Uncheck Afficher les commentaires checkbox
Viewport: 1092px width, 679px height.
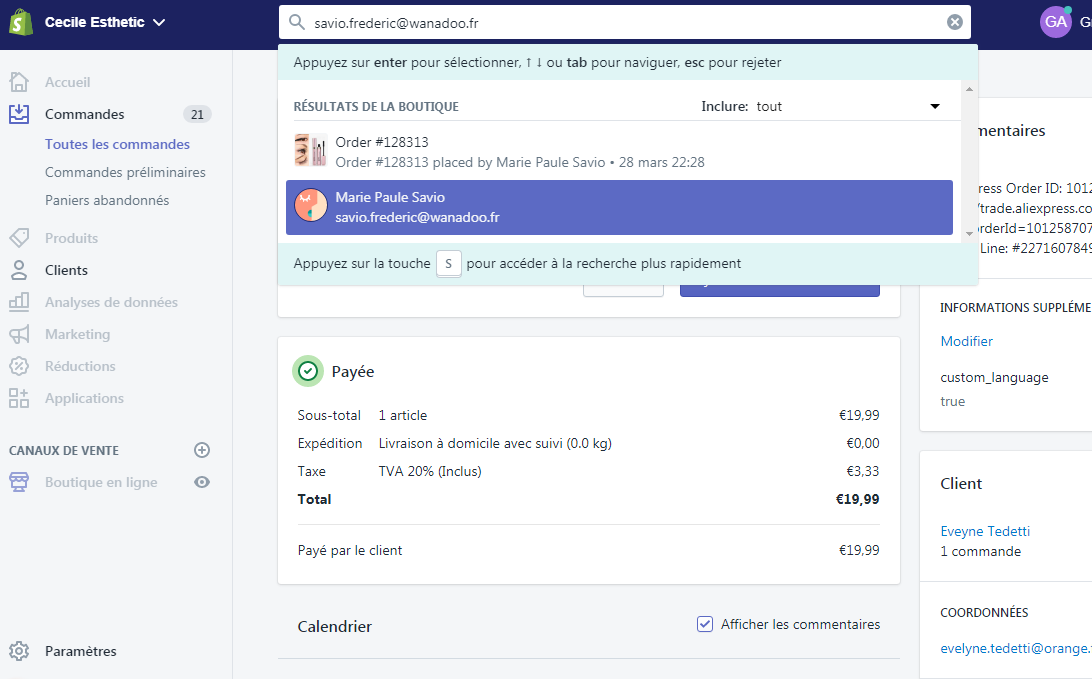(705, 624)
